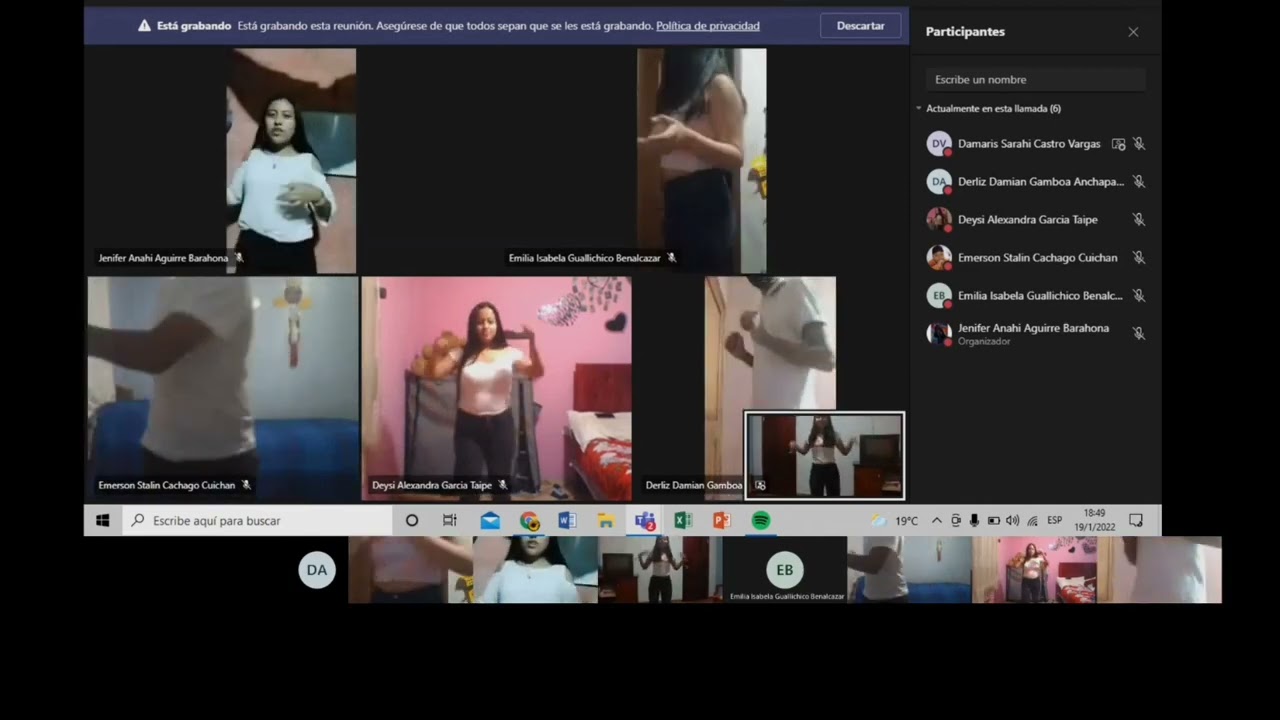The width and height of the screenshot is (1280, 720).
Task: Open Google Chrome from the taskbar
Action: pos(529,521)
